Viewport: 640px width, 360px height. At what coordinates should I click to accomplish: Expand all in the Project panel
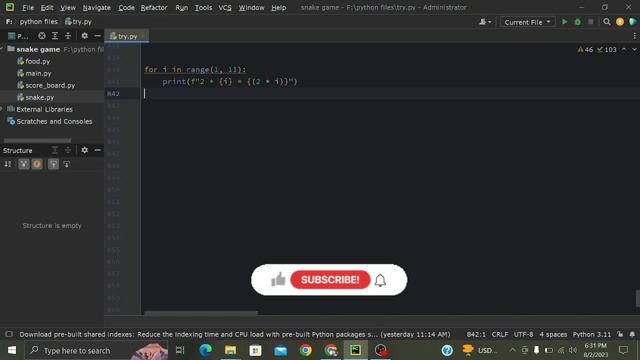(x=55, y=36)
